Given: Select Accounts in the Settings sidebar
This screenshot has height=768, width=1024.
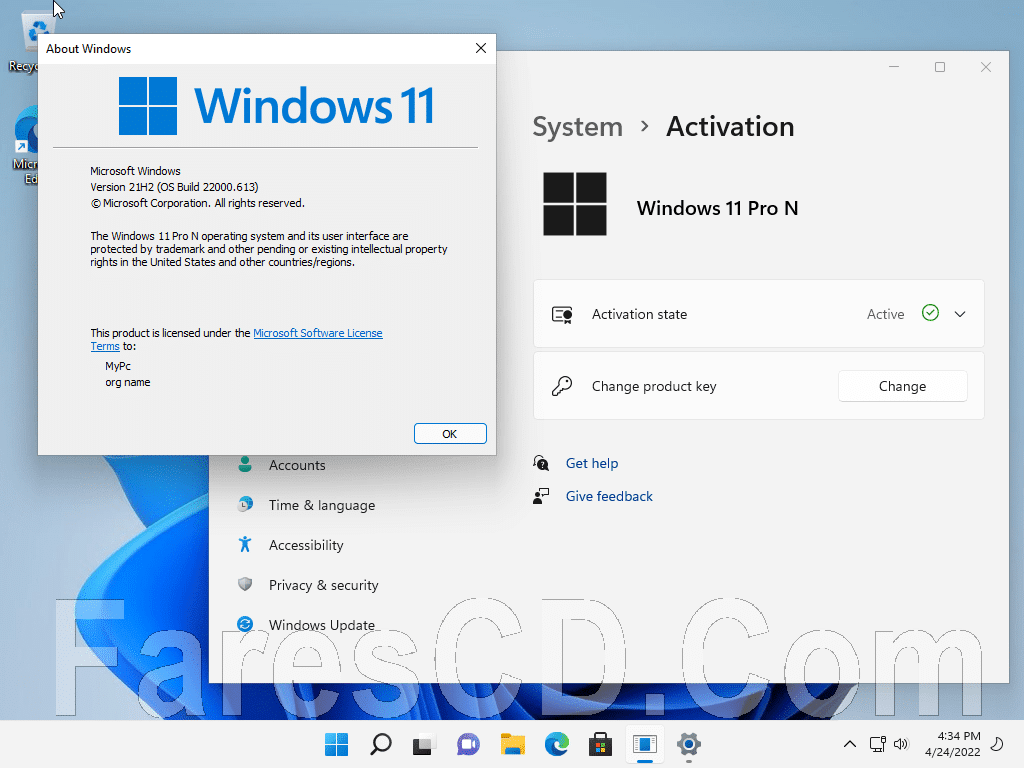Looking at the screenshot, I should click(297, 465).
